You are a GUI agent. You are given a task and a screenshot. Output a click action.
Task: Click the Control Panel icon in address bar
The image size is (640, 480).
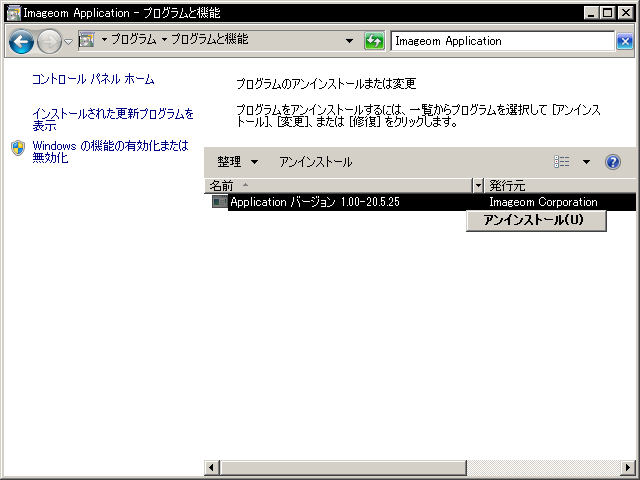86,41
